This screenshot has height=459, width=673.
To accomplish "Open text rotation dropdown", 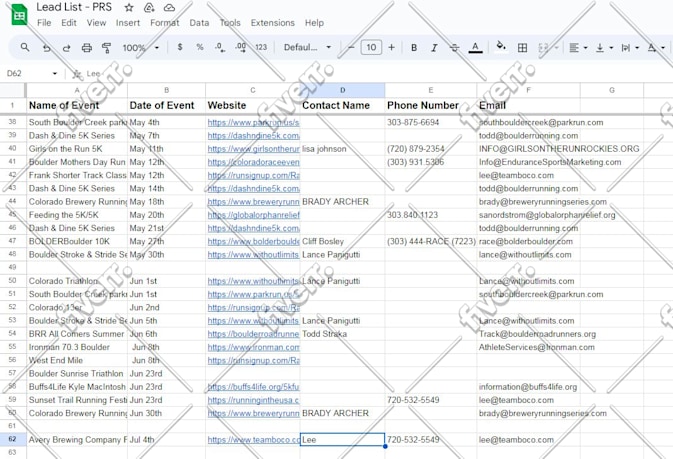I will (x=656, y=48).
